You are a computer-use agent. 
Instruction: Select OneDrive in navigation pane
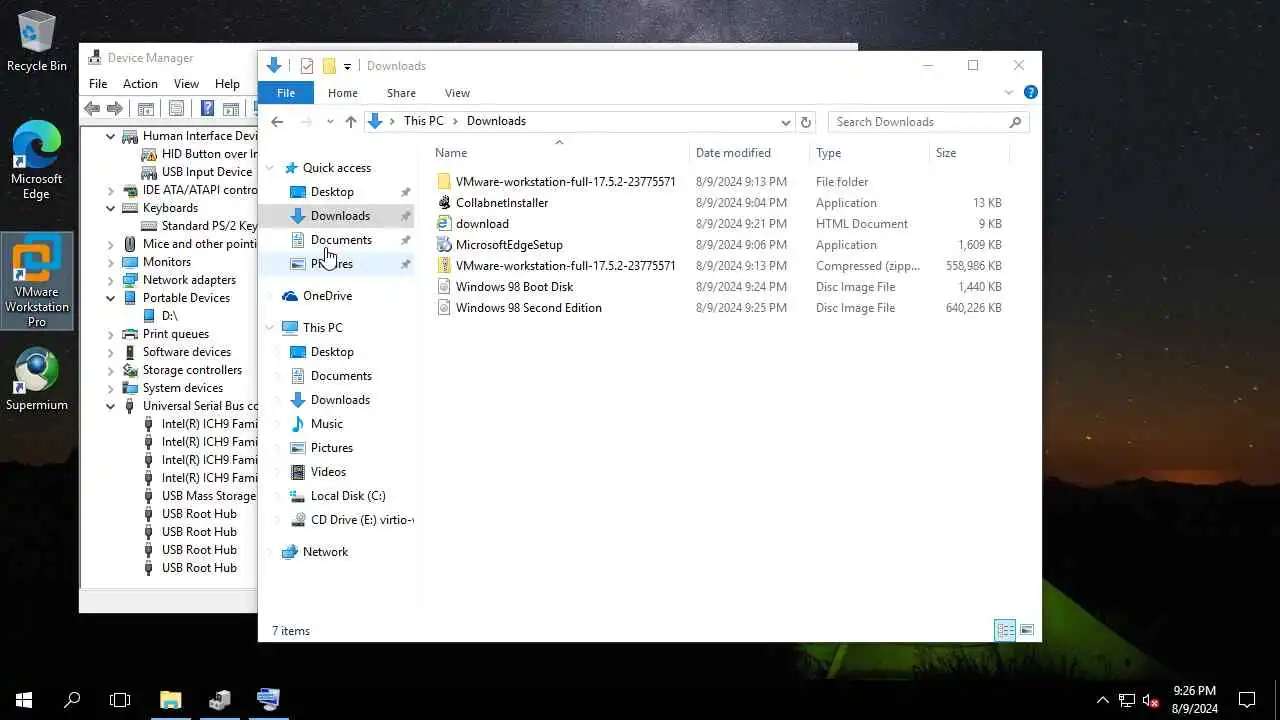pyautogui.click(x=327, y=296)
